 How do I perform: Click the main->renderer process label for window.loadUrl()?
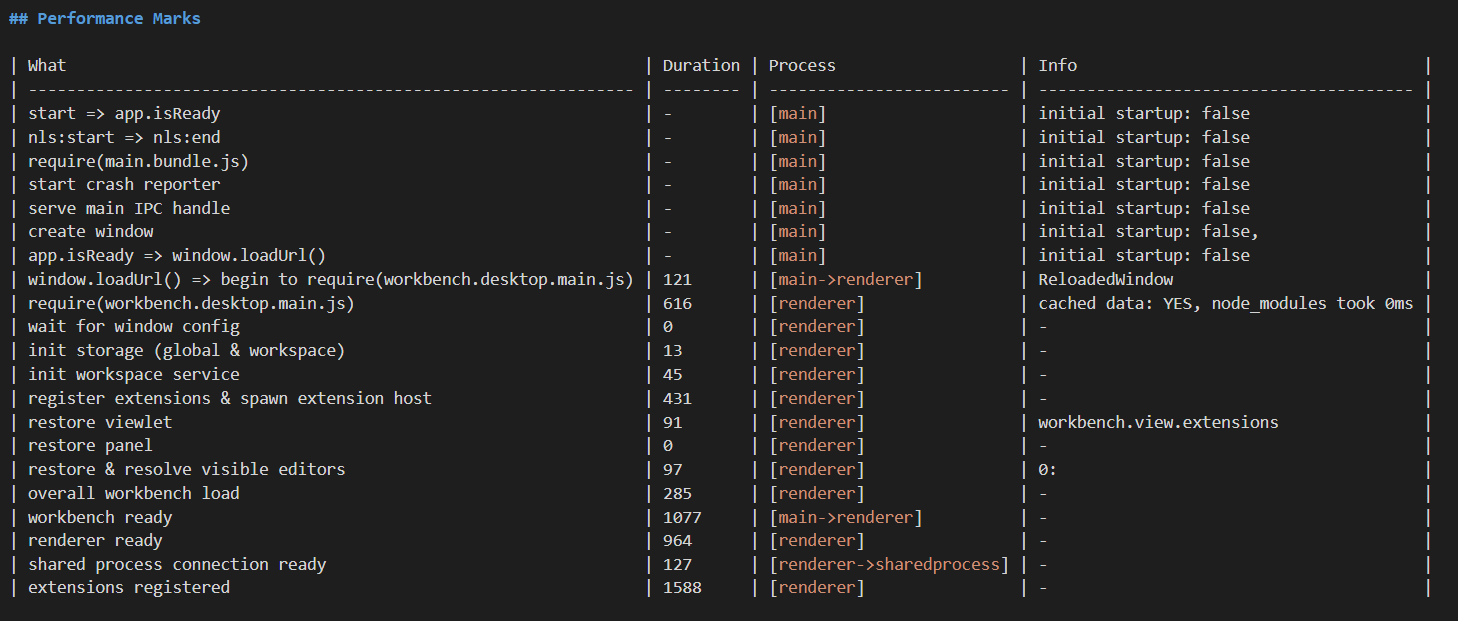847,279
